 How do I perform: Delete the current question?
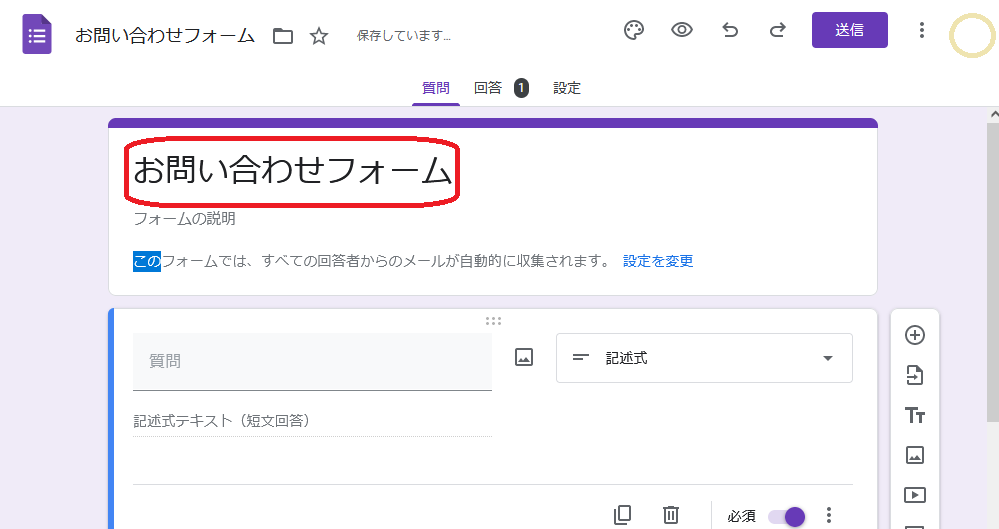pos(670,515)
